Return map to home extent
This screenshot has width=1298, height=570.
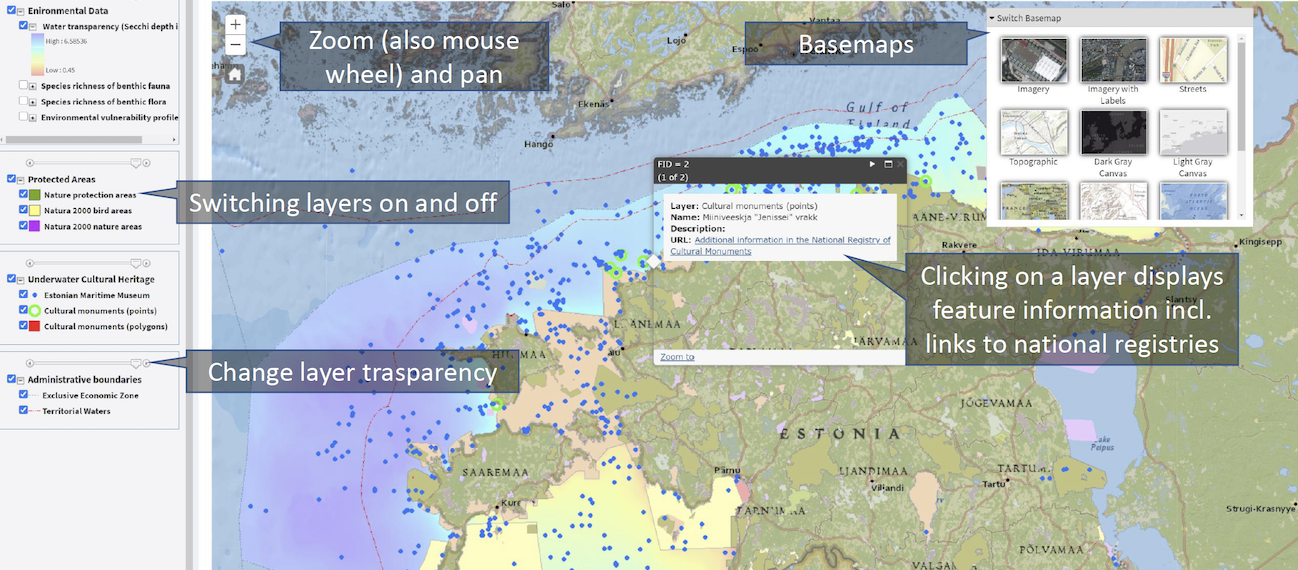234,74
